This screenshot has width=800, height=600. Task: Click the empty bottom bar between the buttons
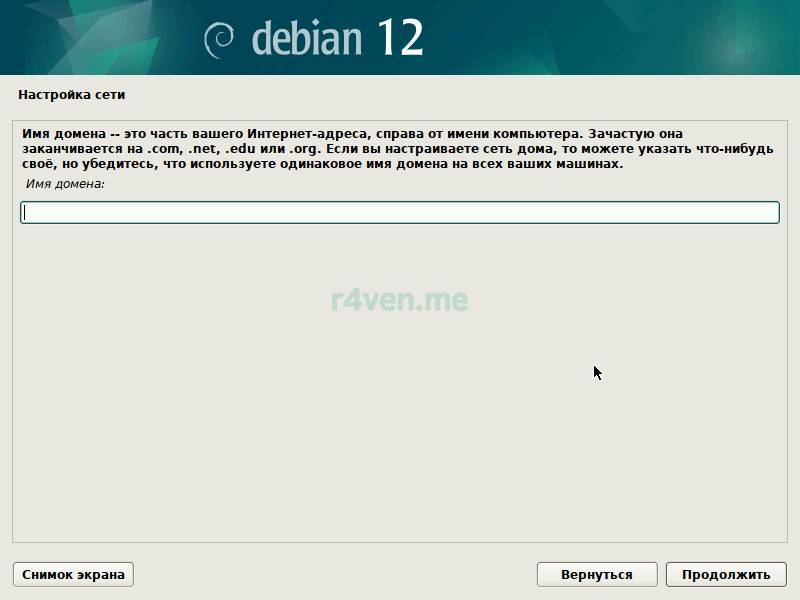(x=335, y=574)
